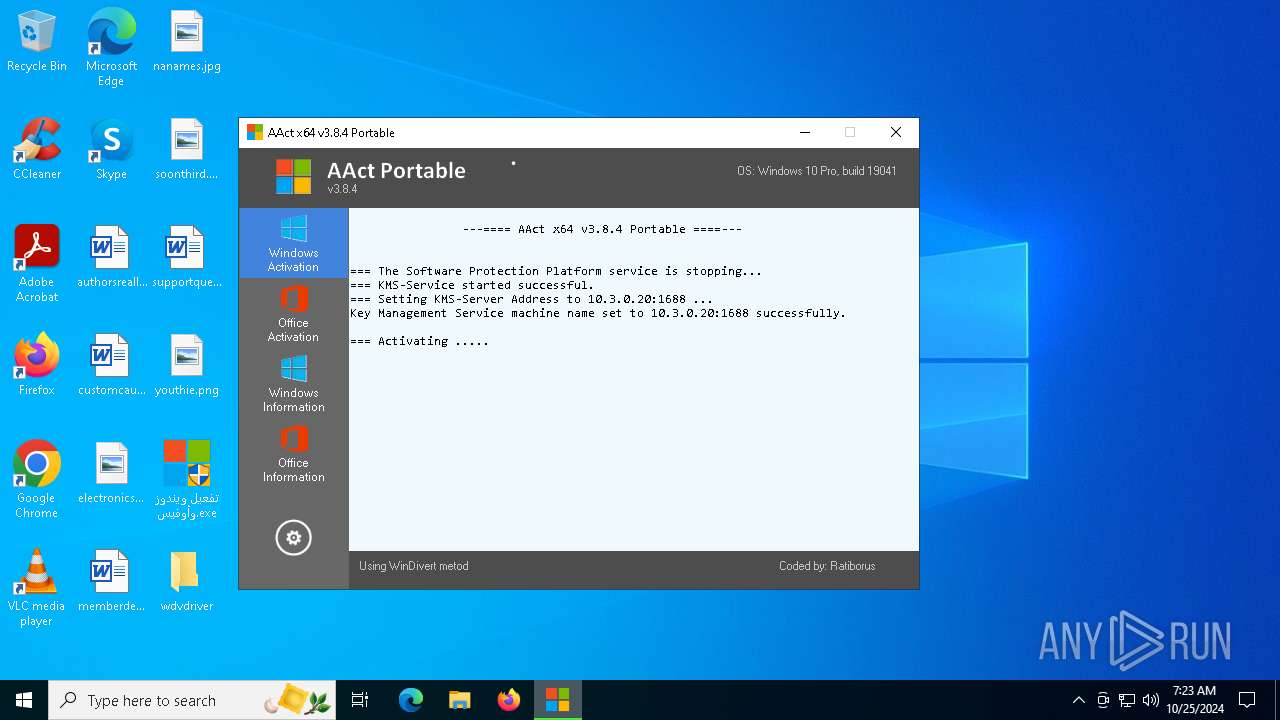Open Windows Information in AAct sidebar
Viewport: 1280px width, 720px height.
pyautogui.click(x=293, y=383)
